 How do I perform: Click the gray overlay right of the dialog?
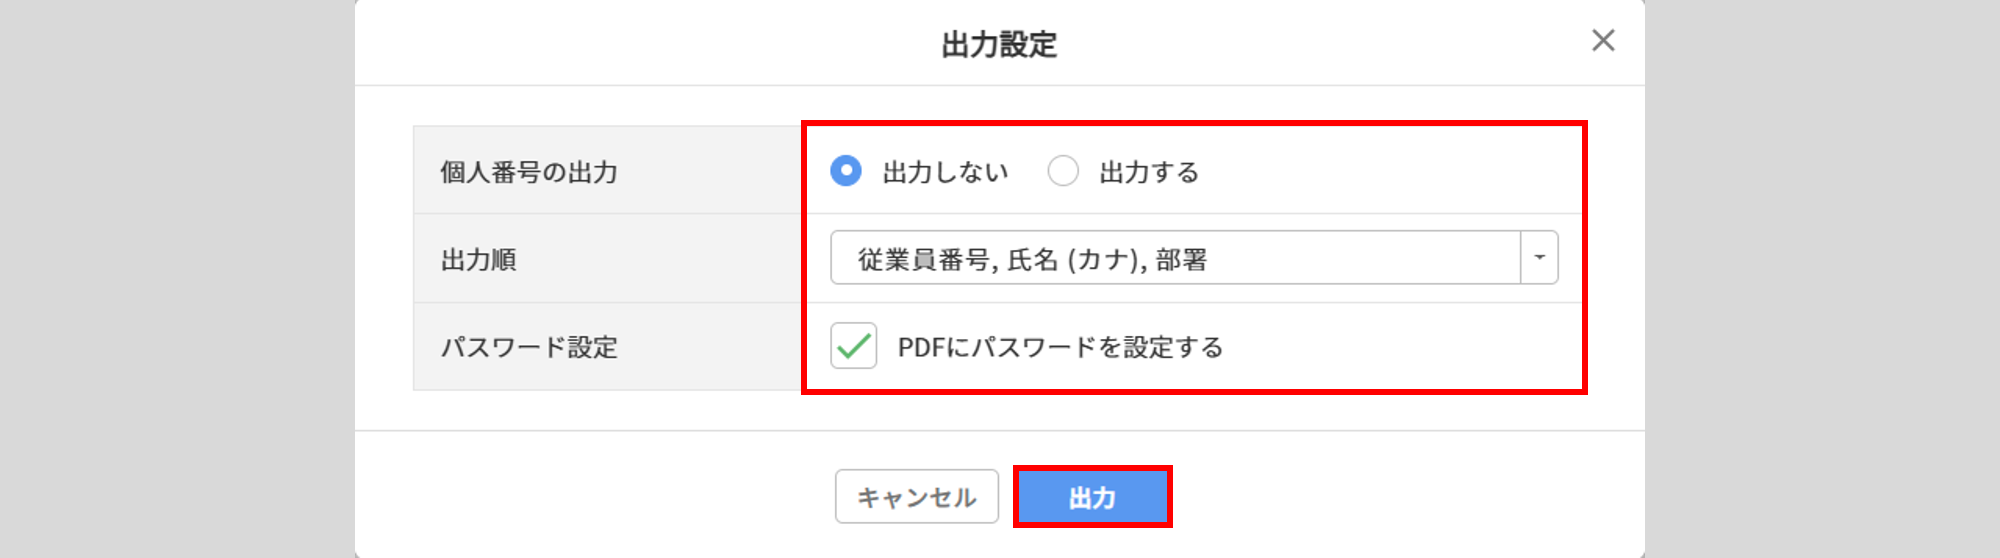point(1822,279)
